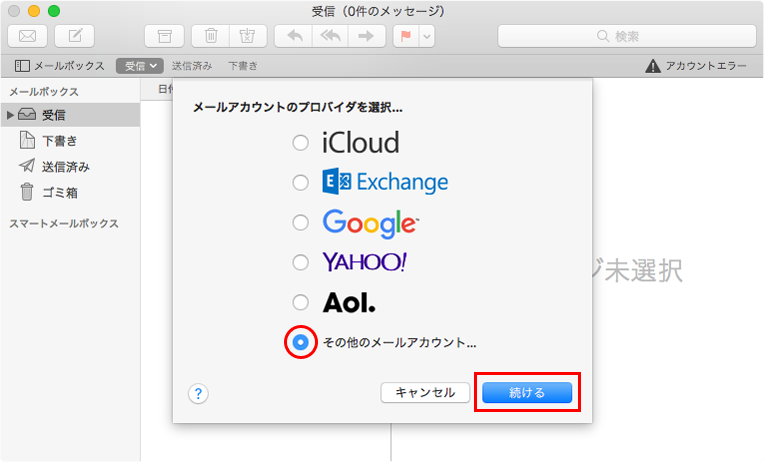Open help with question mark button
Viewport: 764px width, 462px height.
click(x=198, y=393)
